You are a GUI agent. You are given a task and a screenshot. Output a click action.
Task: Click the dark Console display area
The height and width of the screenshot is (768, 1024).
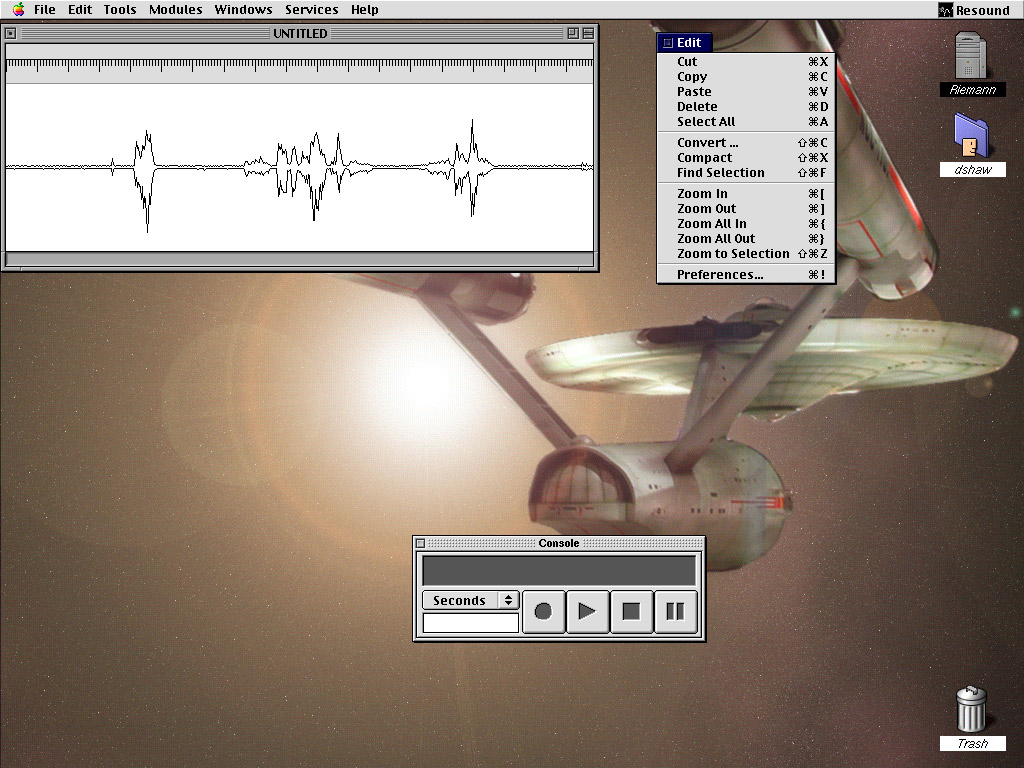559,571
